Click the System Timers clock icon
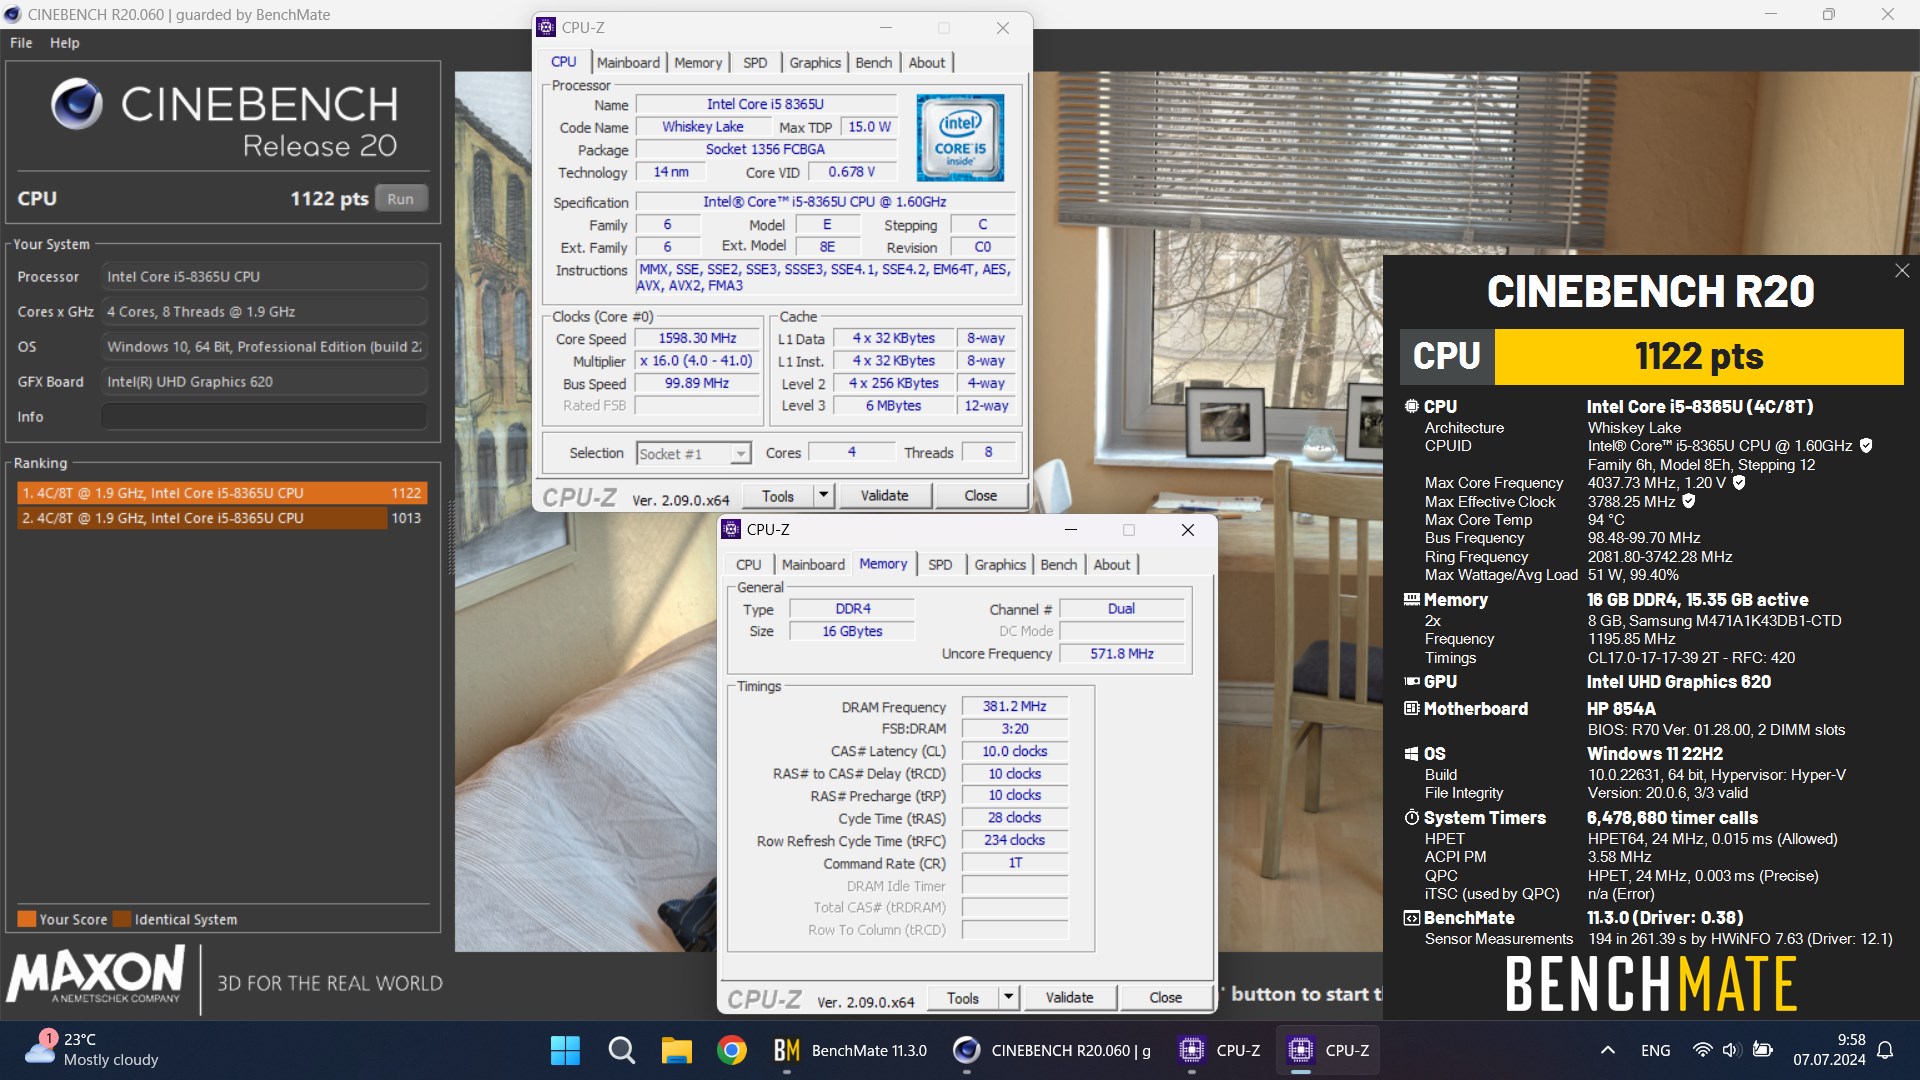The width and height of the screenshot is (1920, 1080). 1411,818
